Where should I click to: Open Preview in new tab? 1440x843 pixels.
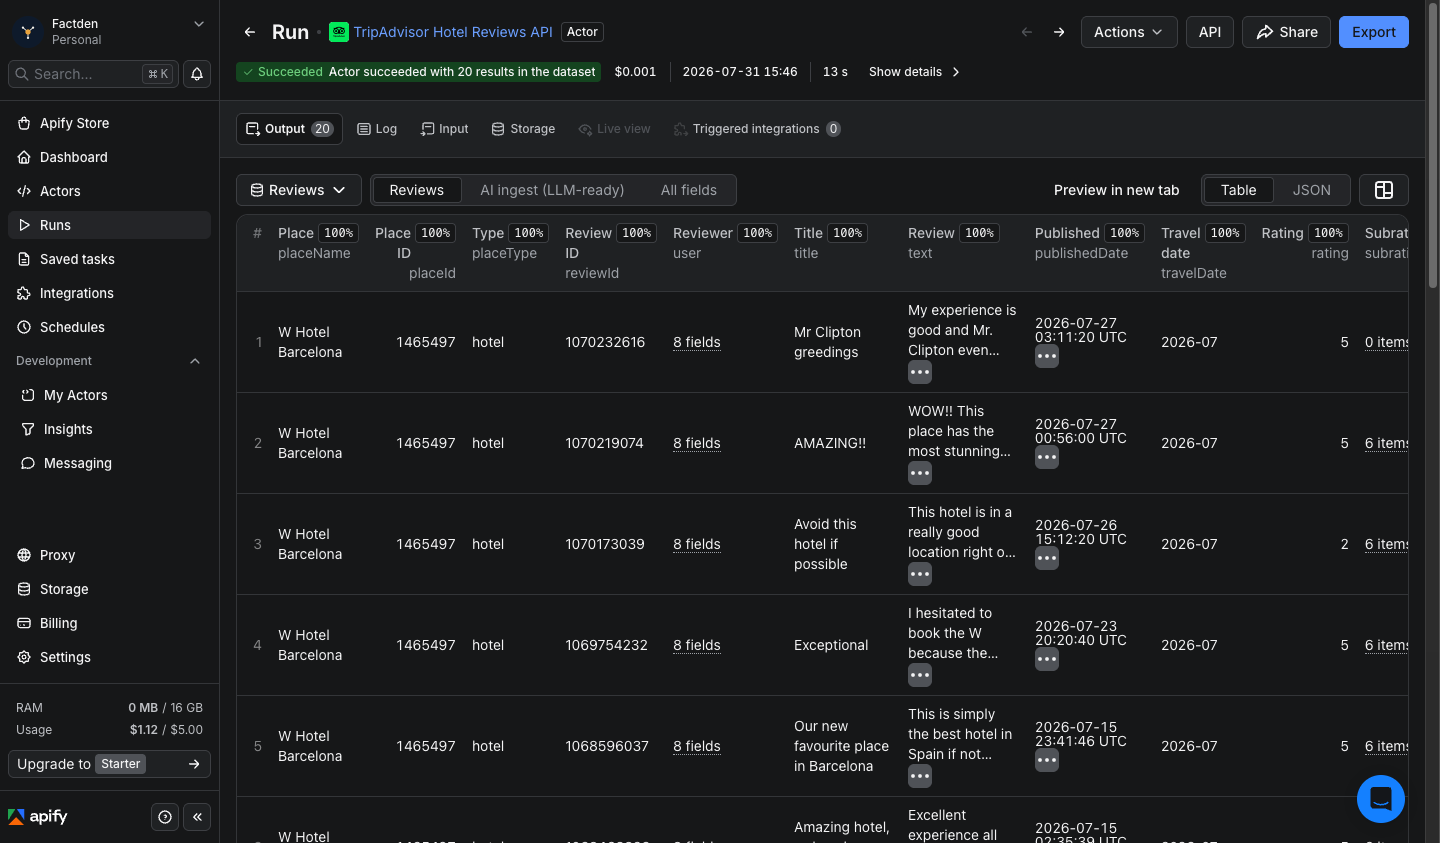click(x=1116, y=190)
